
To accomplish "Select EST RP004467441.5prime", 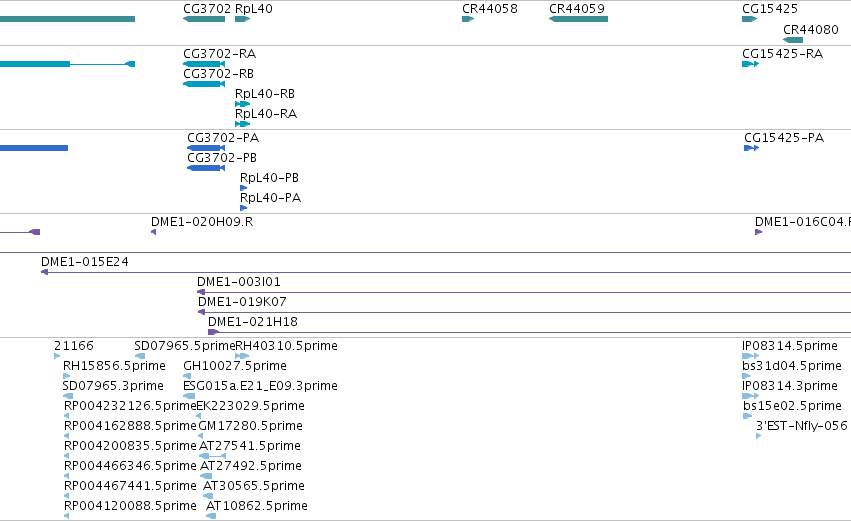I will 67,497.
